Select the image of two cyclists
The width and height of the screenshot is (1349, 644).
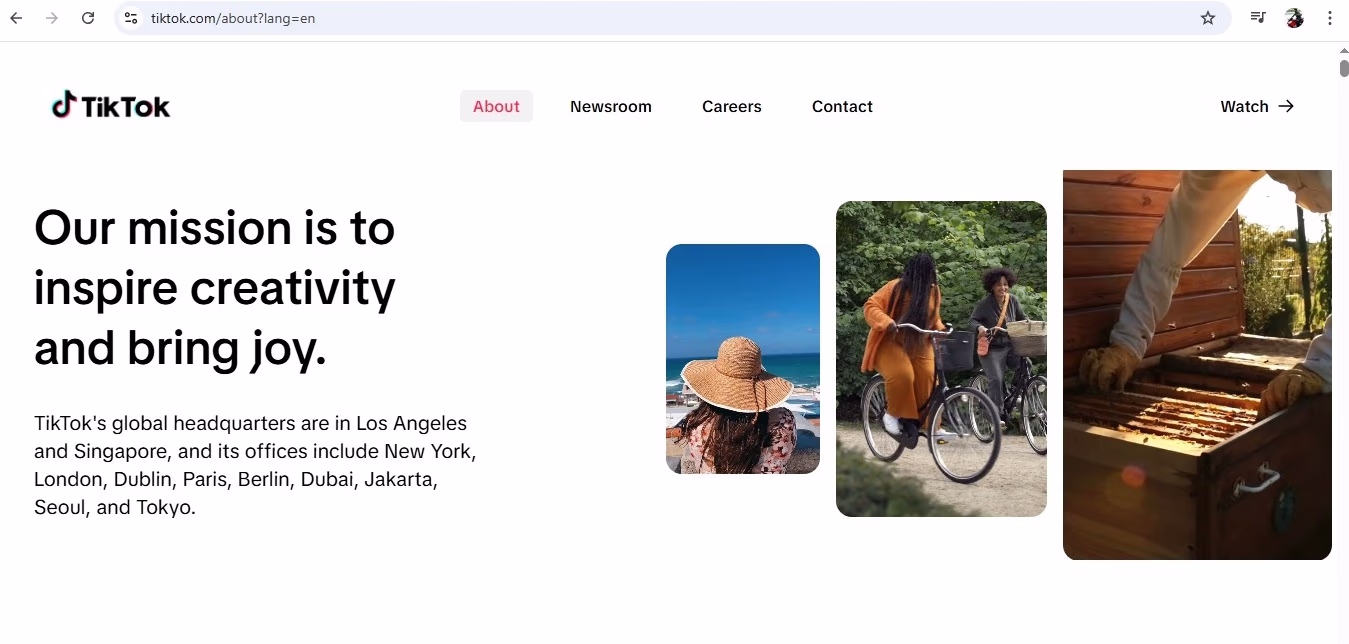[941, 359]
